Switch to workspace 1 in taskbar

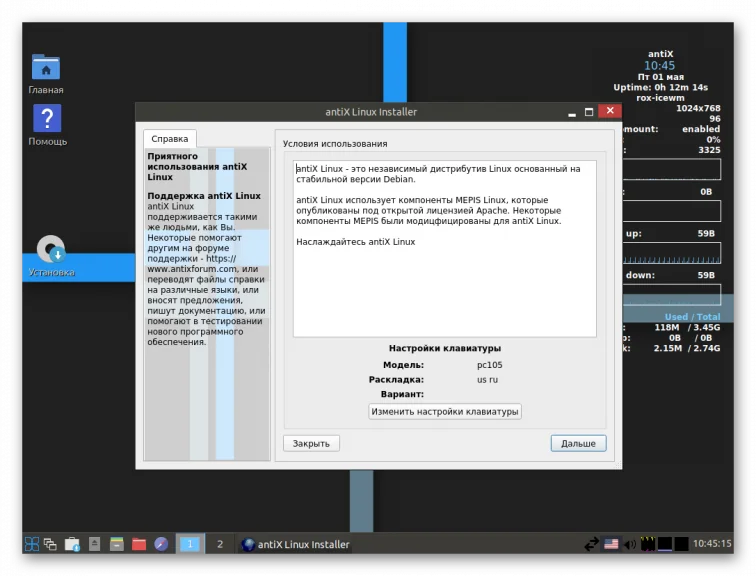[190, 544]
